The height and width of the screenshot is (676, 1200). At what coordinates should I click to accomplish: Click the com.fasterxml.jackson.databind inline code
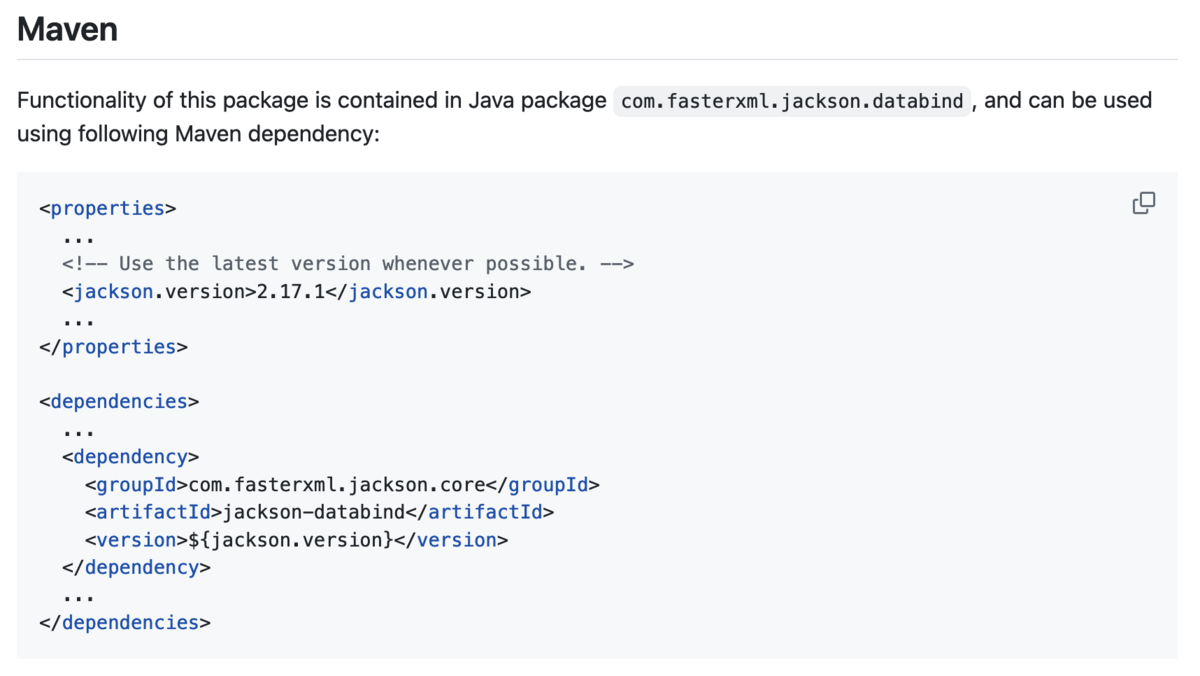[x=792, y=101]
